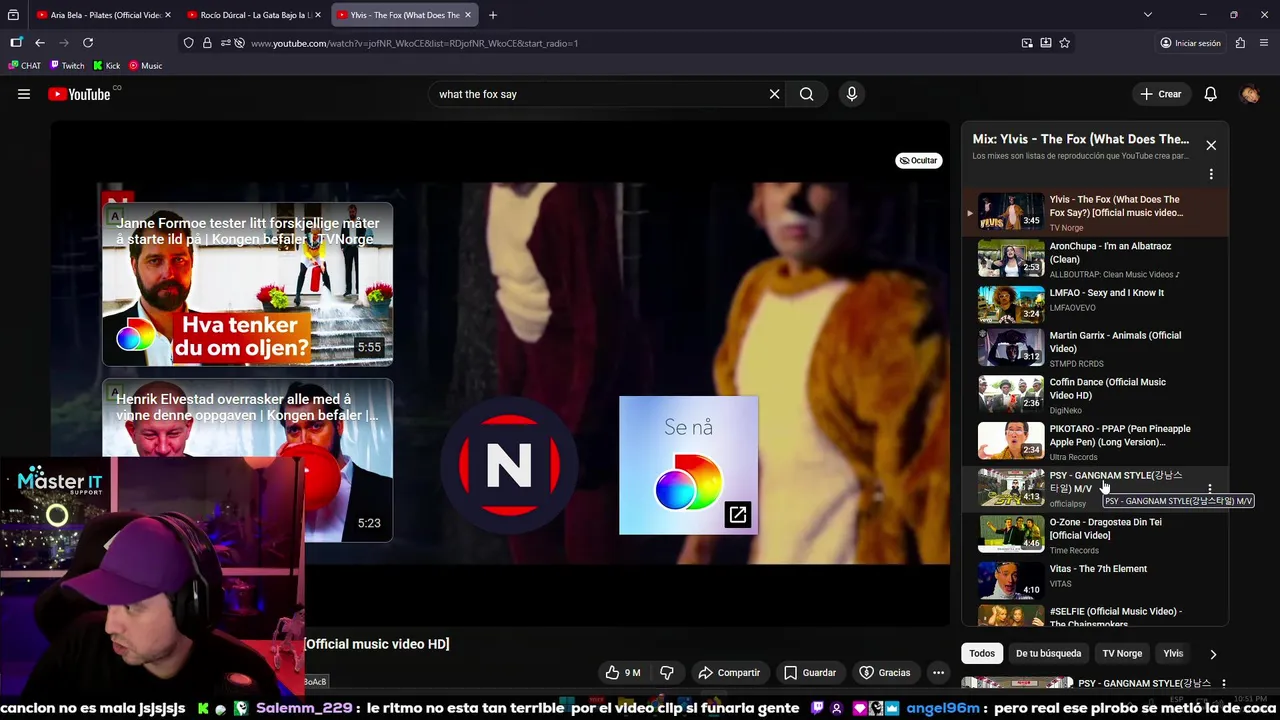Open the YouTube hamburger guide menu
The image size is (1280, 720).
(24, 94)
